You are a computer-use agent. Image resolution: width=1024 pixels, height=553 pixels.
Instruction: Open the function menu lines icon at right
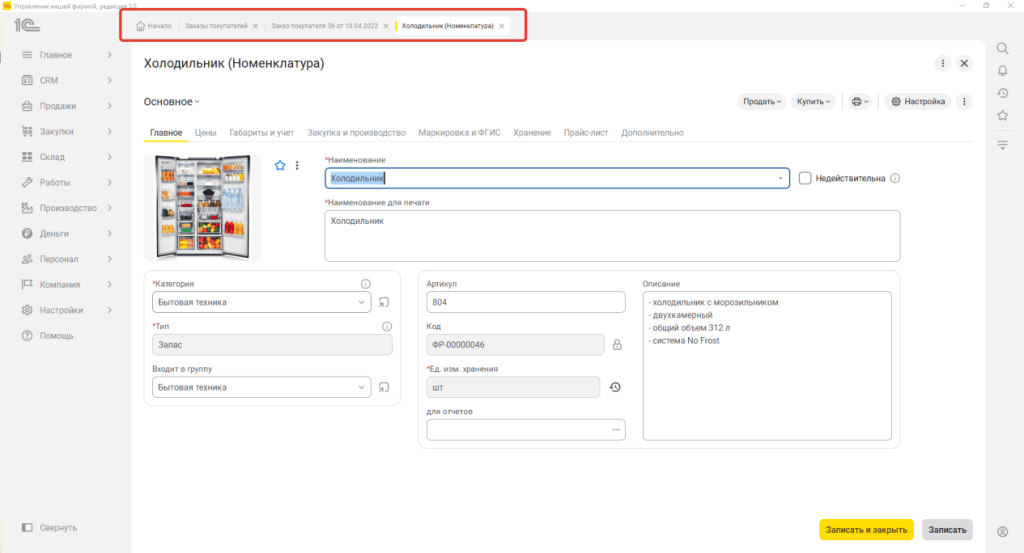point(1002,145)
